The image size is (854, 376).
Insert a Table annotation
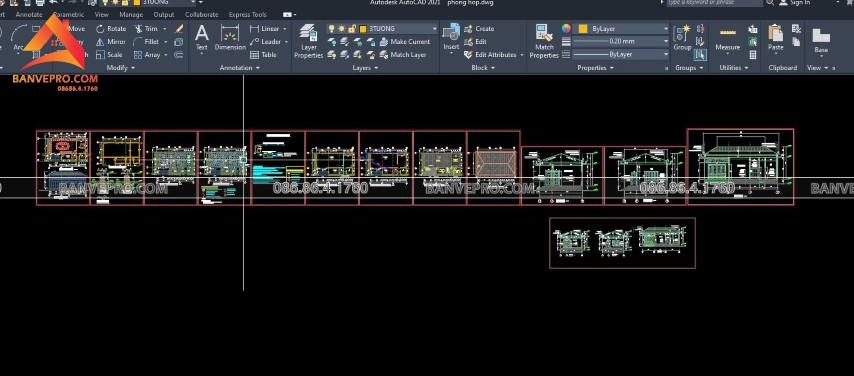(x=263, y=55)
